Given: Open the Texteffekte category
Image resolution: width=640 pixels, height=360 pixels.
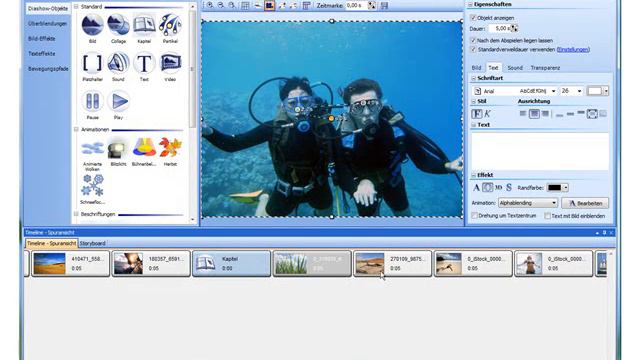Looking at the screenshot, I should [x=42, y=54].
